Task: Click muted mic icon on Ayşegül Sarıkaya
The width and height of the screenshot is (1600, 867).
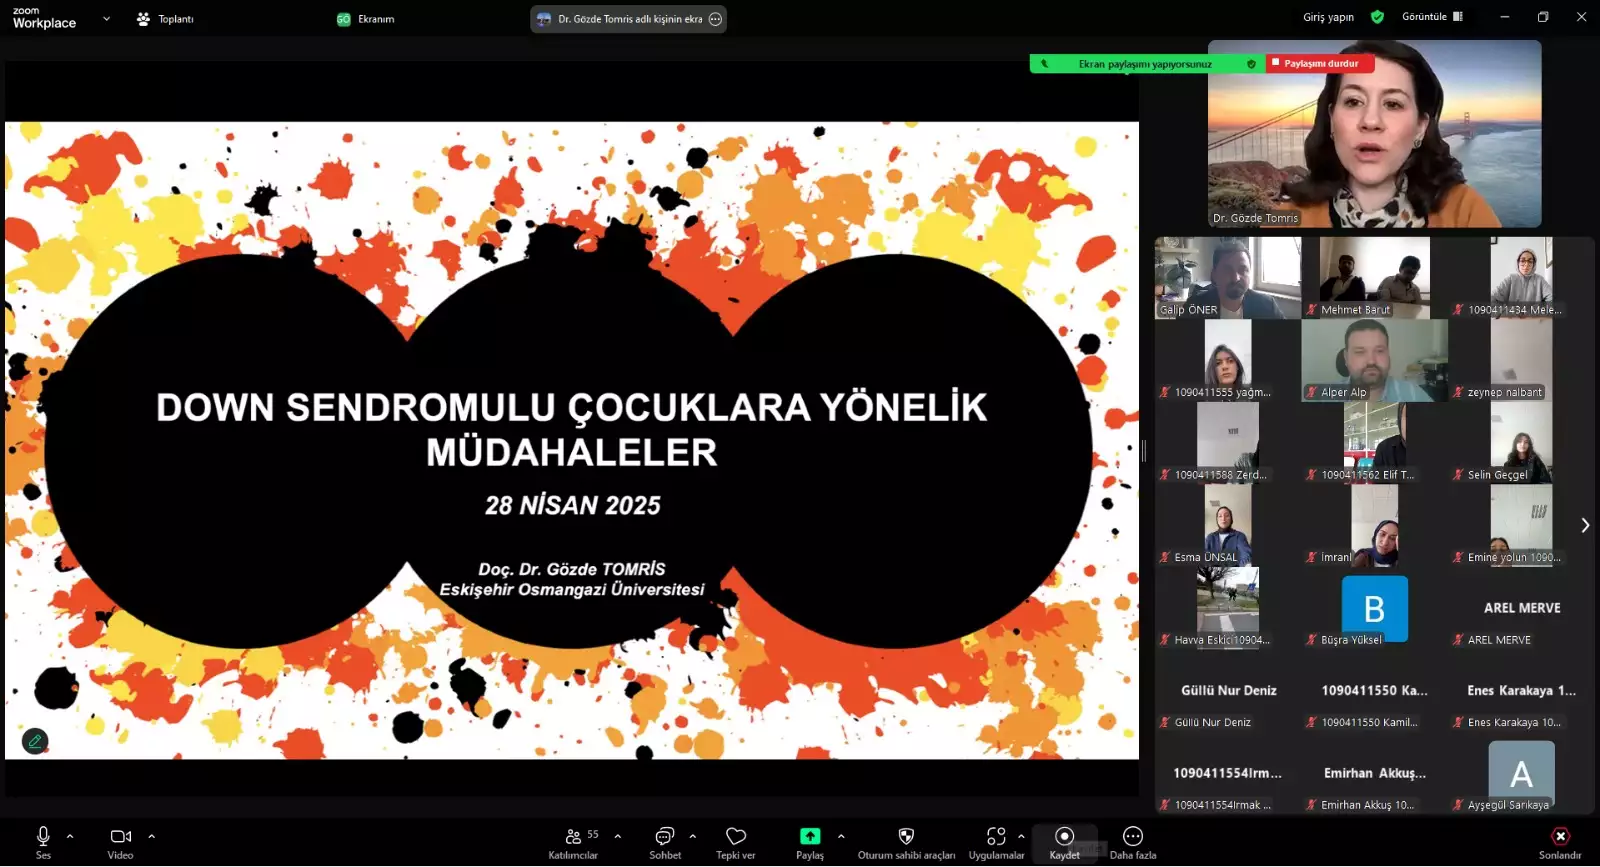Action: click(1458, 805)
